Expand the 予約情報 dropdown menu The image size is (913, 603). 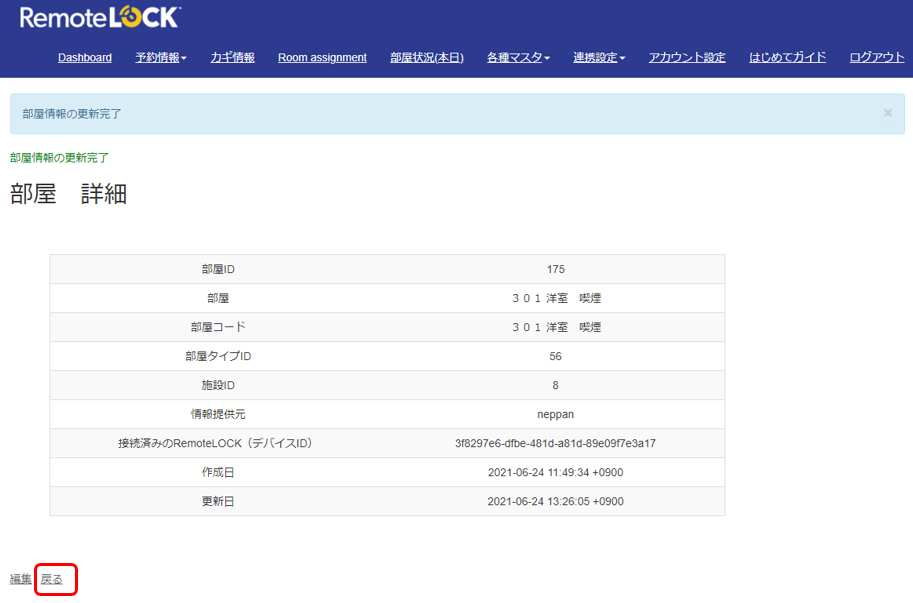point(161,58)
